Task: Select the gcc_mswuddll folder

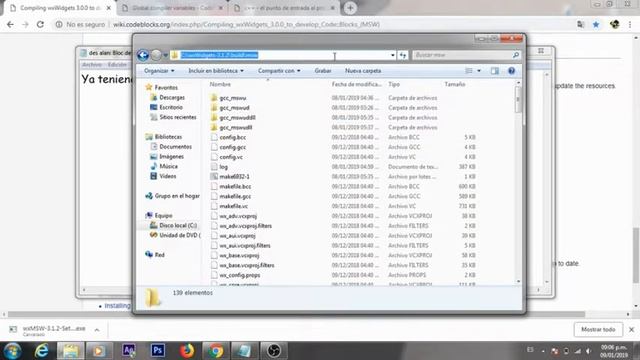Action: [238, 118]
